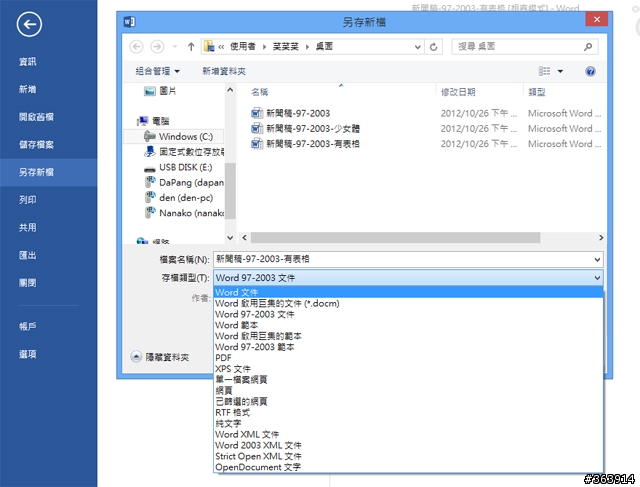The width and height of the screenshot is (640, 487).
Task: Click the navigation tree scroll down arrow
Action: (230, 238)
